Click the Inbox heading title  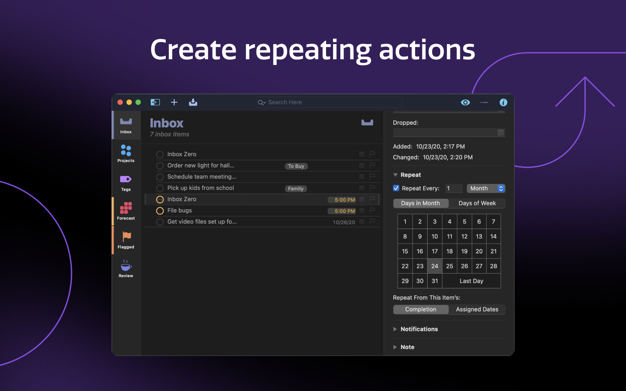(x=166, y=123)
